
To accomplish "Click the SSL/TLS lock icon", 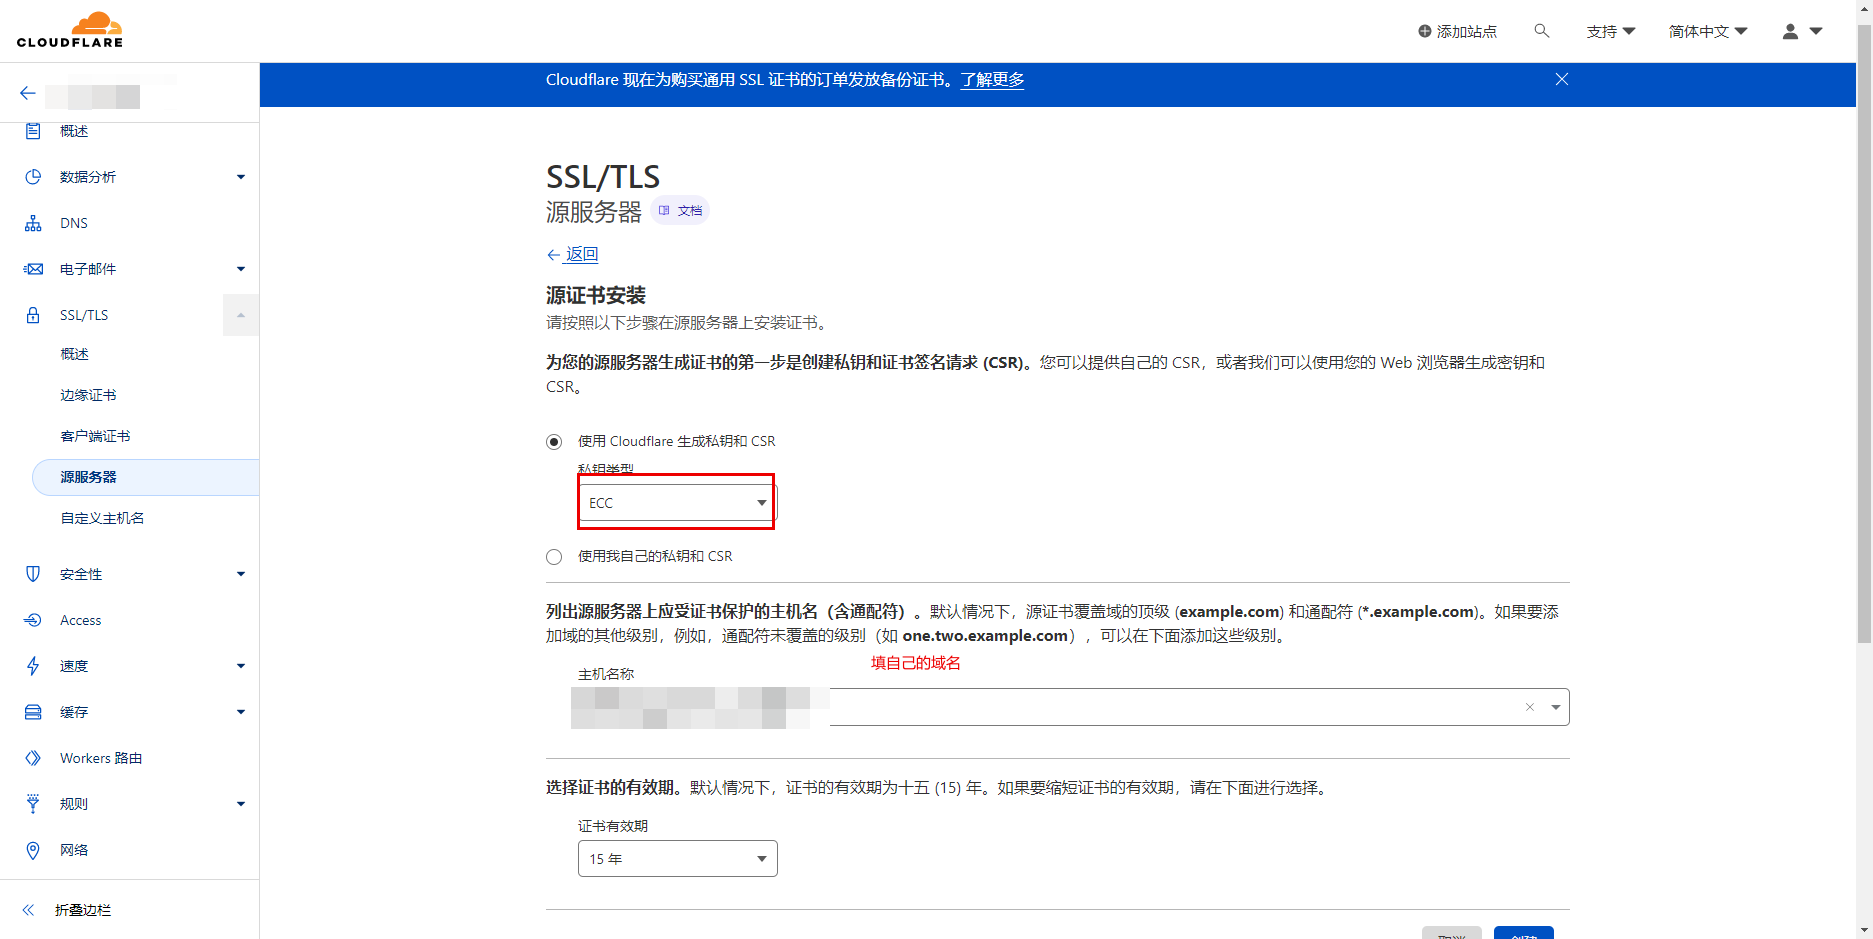I will [33, 315].
